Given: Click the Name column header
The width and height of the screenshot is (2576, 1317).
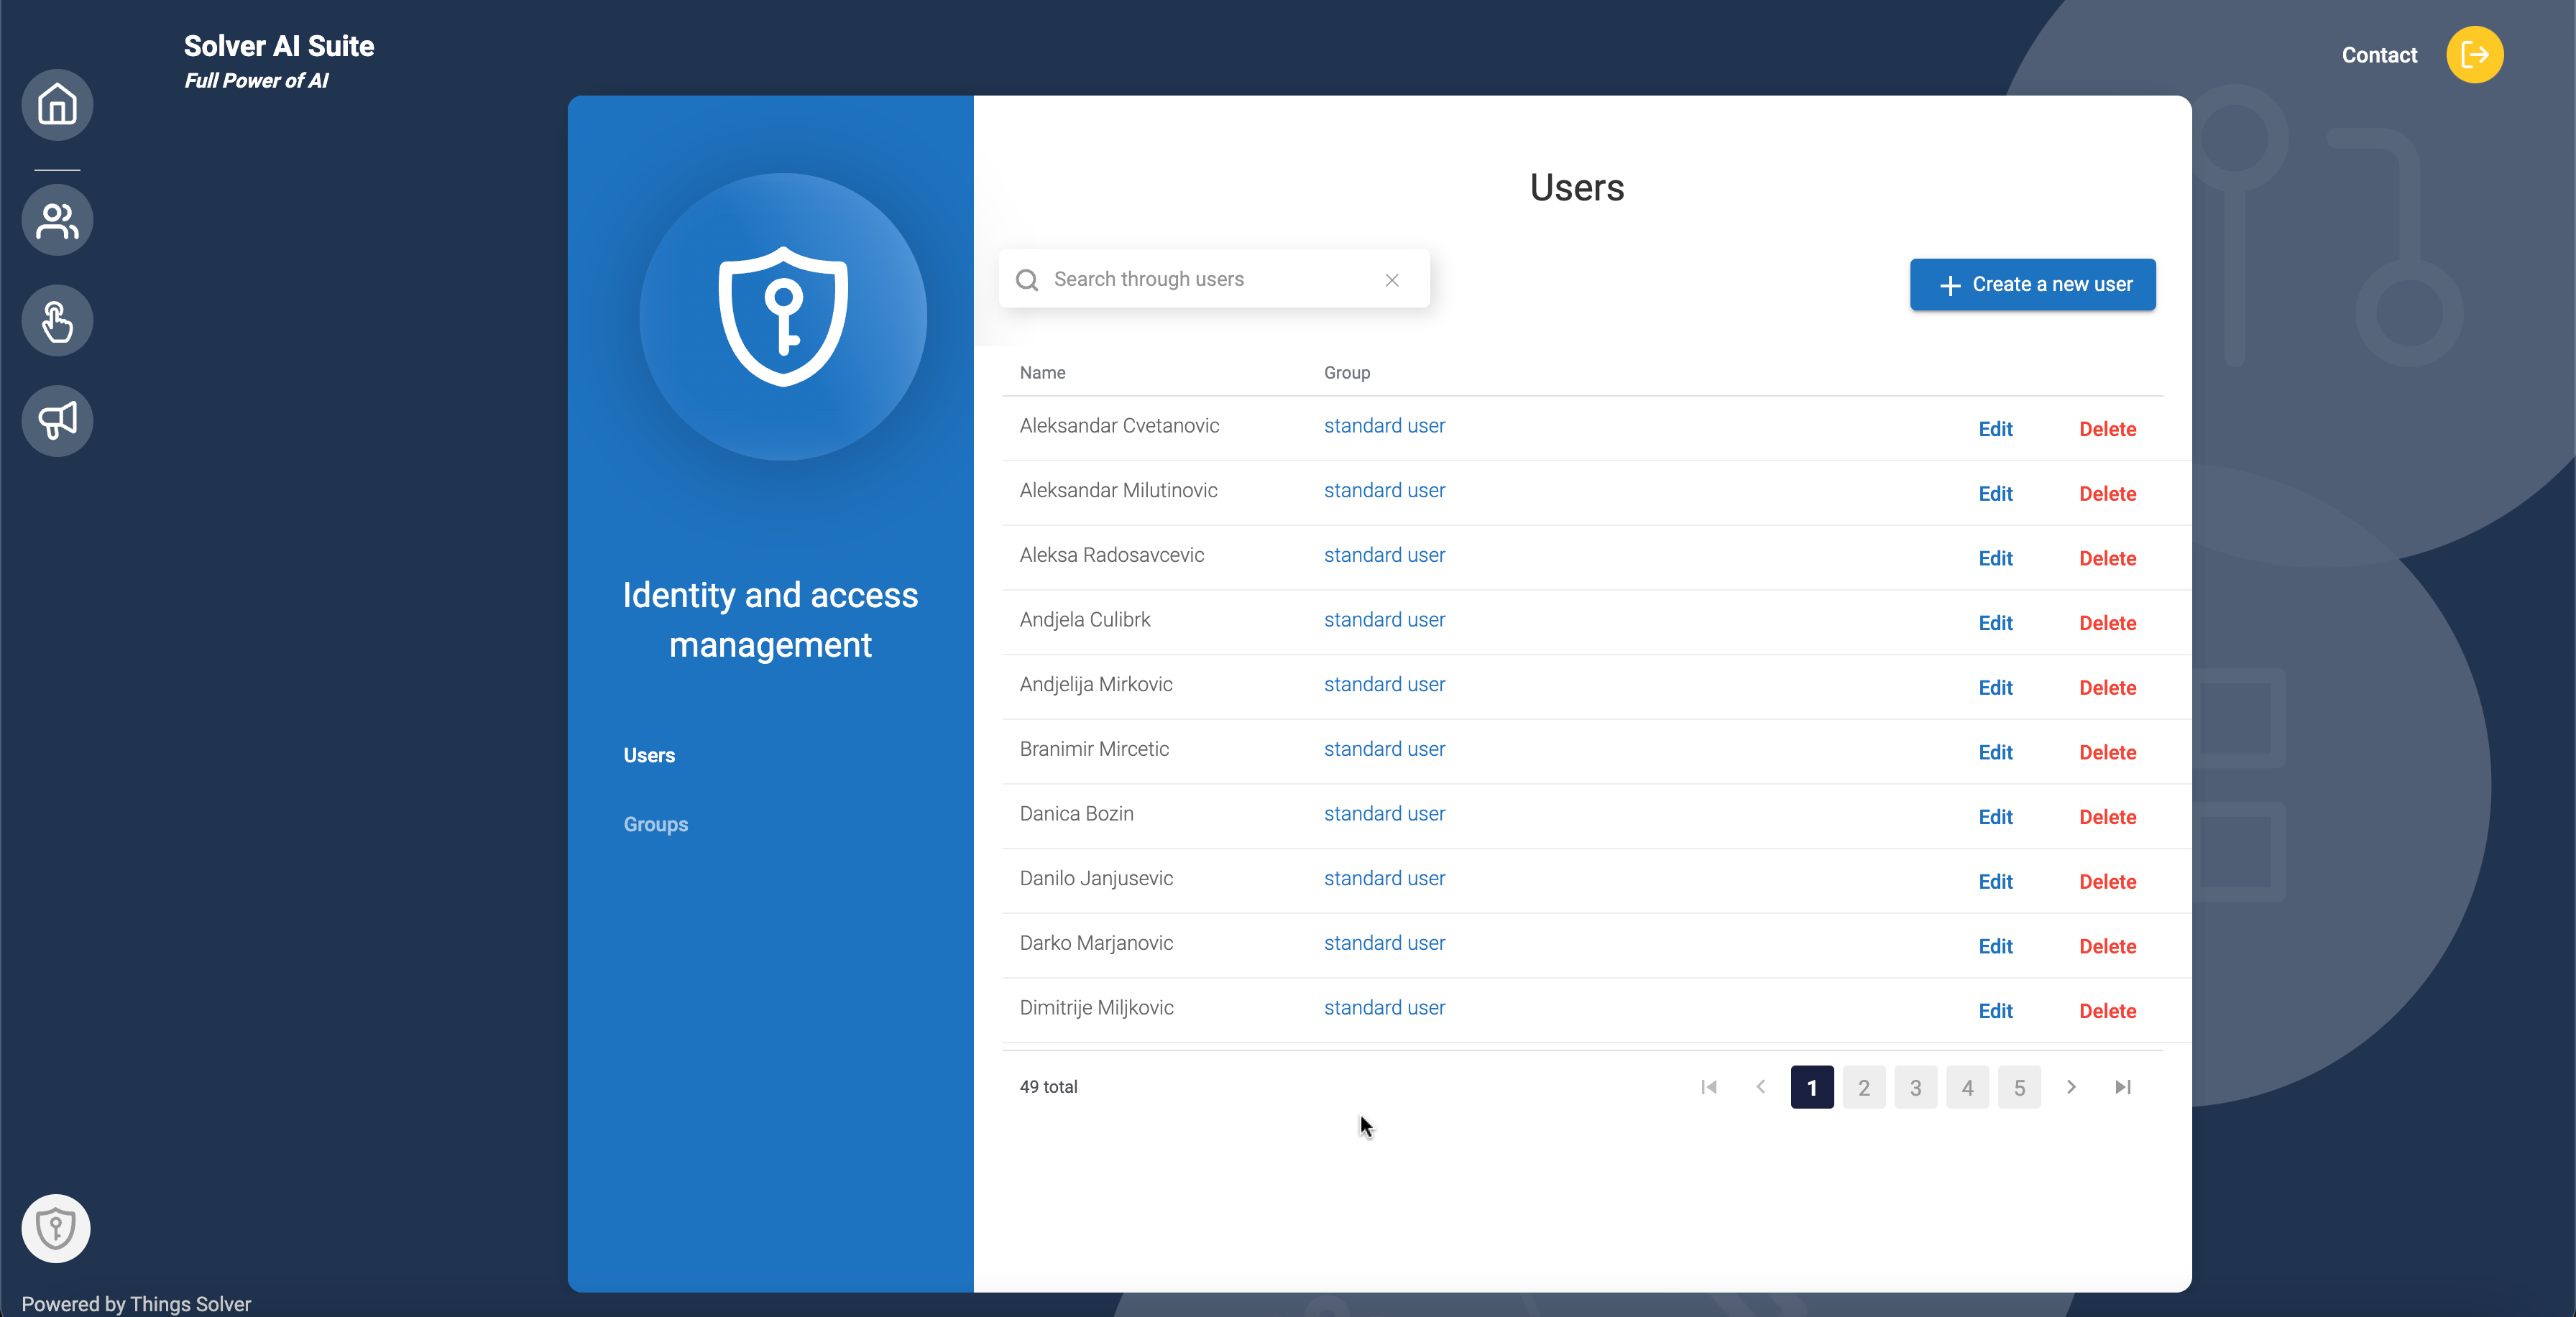Looking at the screenshot, I should 1042,373.
